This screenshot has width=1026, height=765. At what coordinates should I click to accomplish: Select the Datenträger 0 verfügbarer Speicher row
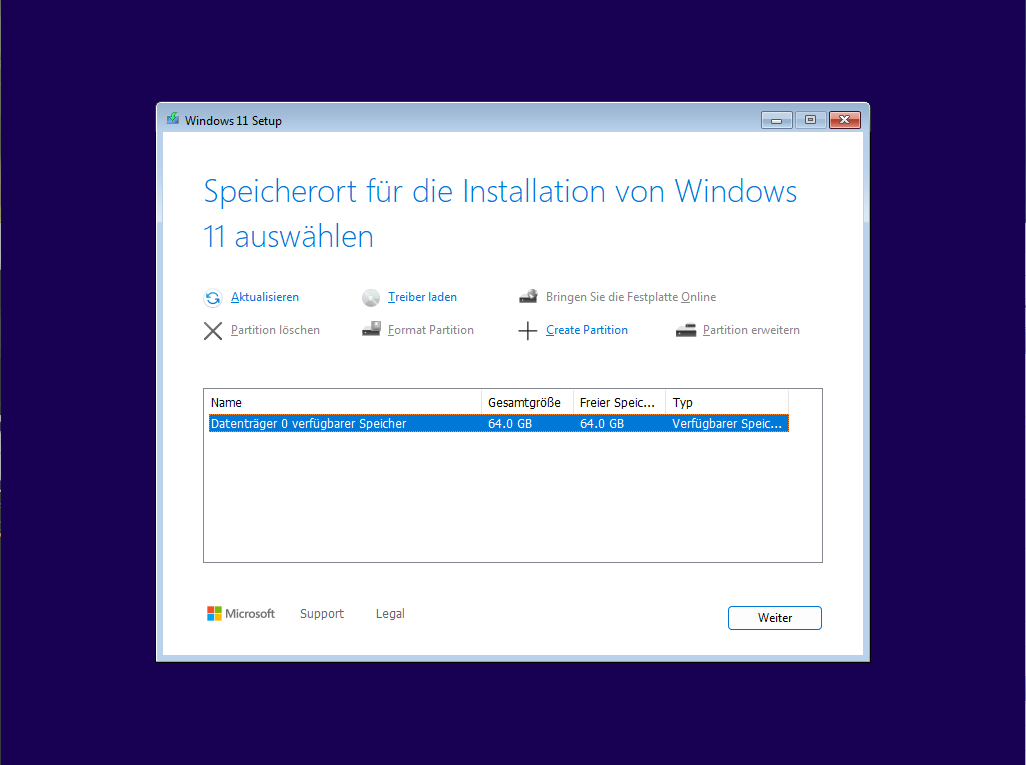pos(499,423)
